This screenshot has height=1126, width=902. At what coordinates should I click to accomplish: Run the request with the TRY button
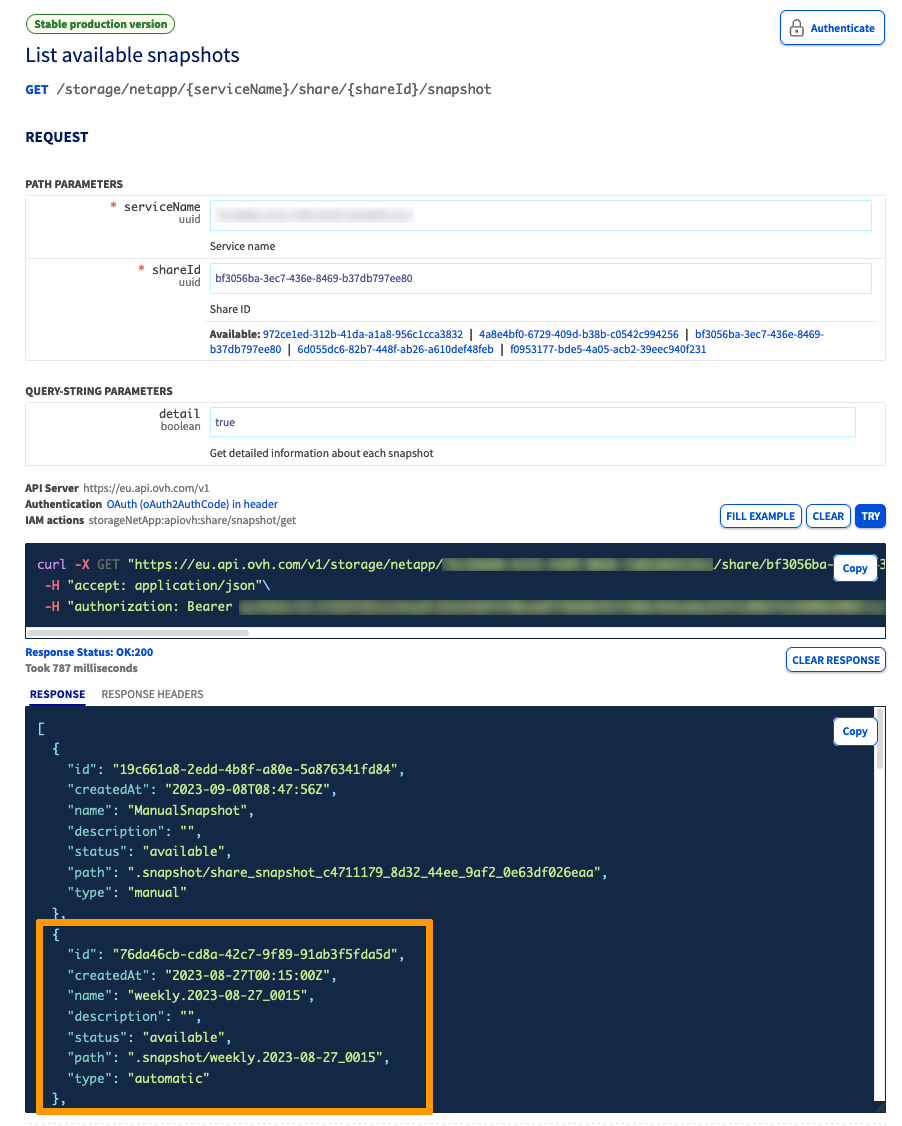(871, 516)
